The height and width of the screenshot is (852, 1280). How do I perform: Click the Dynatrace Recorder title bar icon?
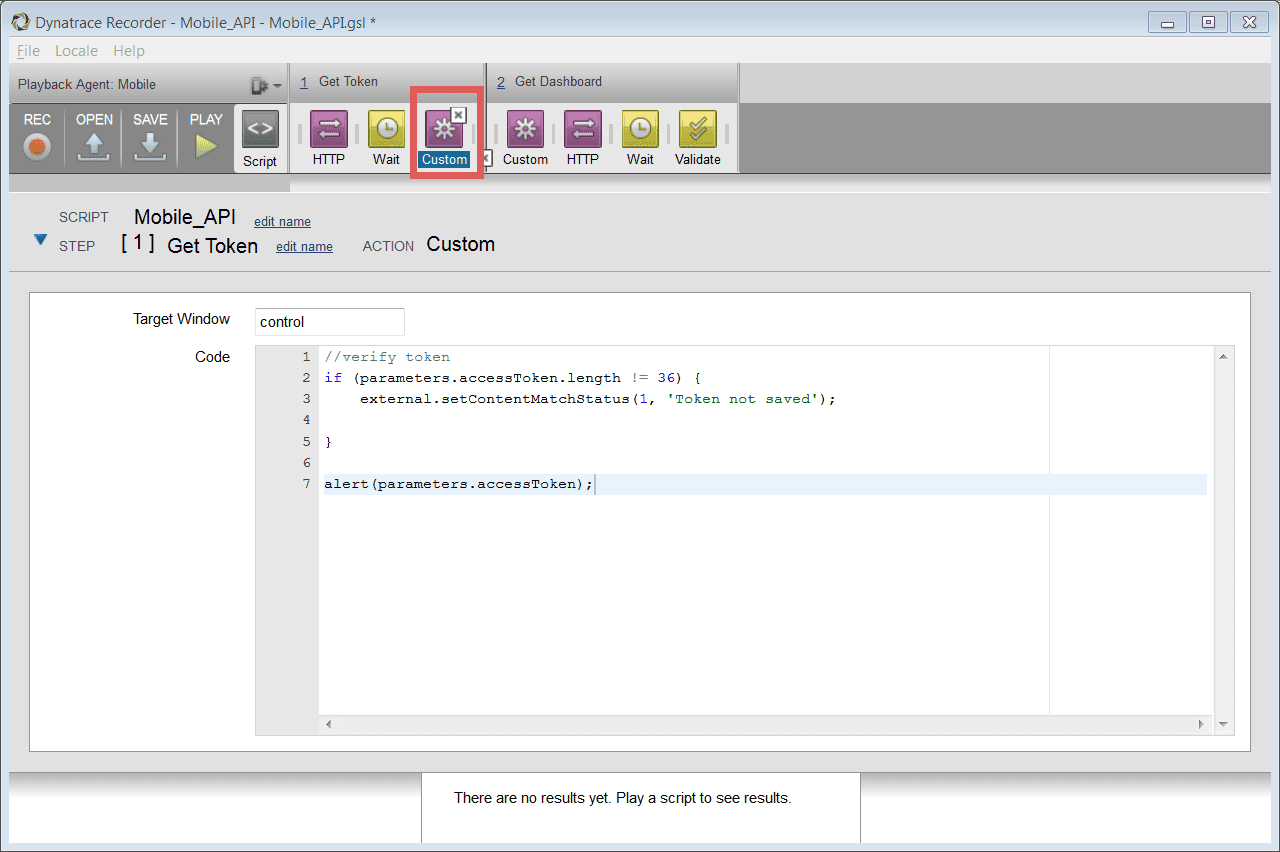click(x=20, y=21)
